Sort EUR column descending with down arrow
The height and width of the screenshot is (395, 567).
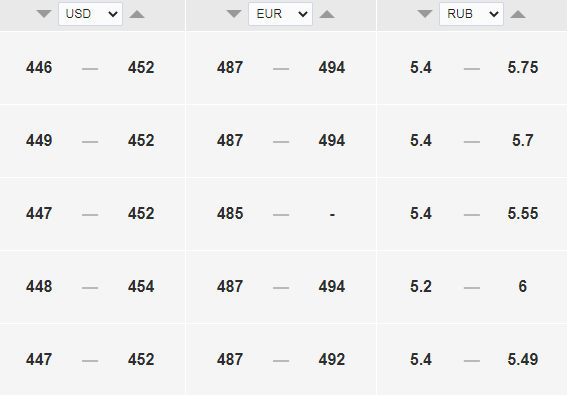click(x=234, y=14)
